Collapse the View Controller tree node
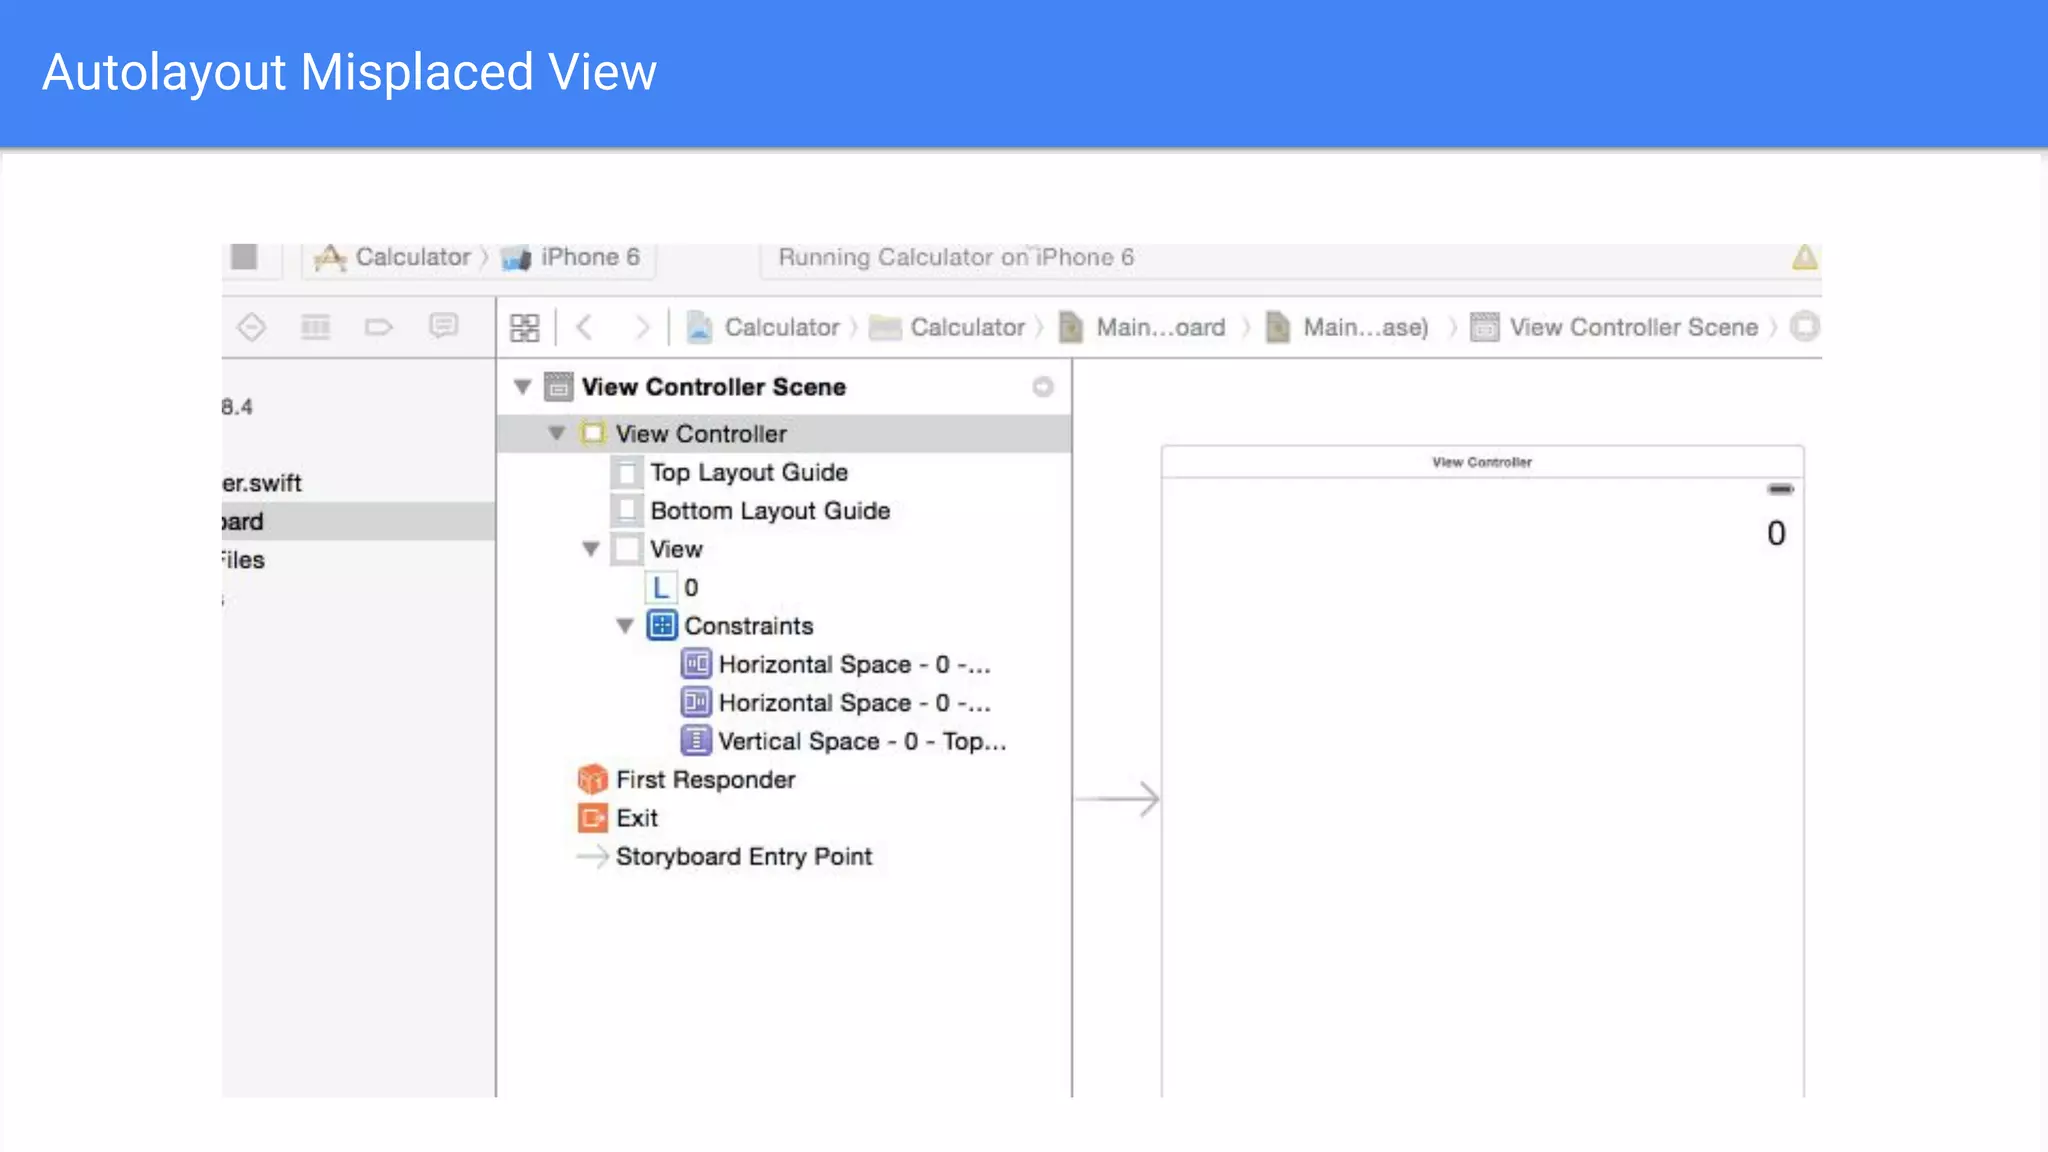This screenshot has width=2048, height=1152. pyautogui.click(x=556, y=434)
